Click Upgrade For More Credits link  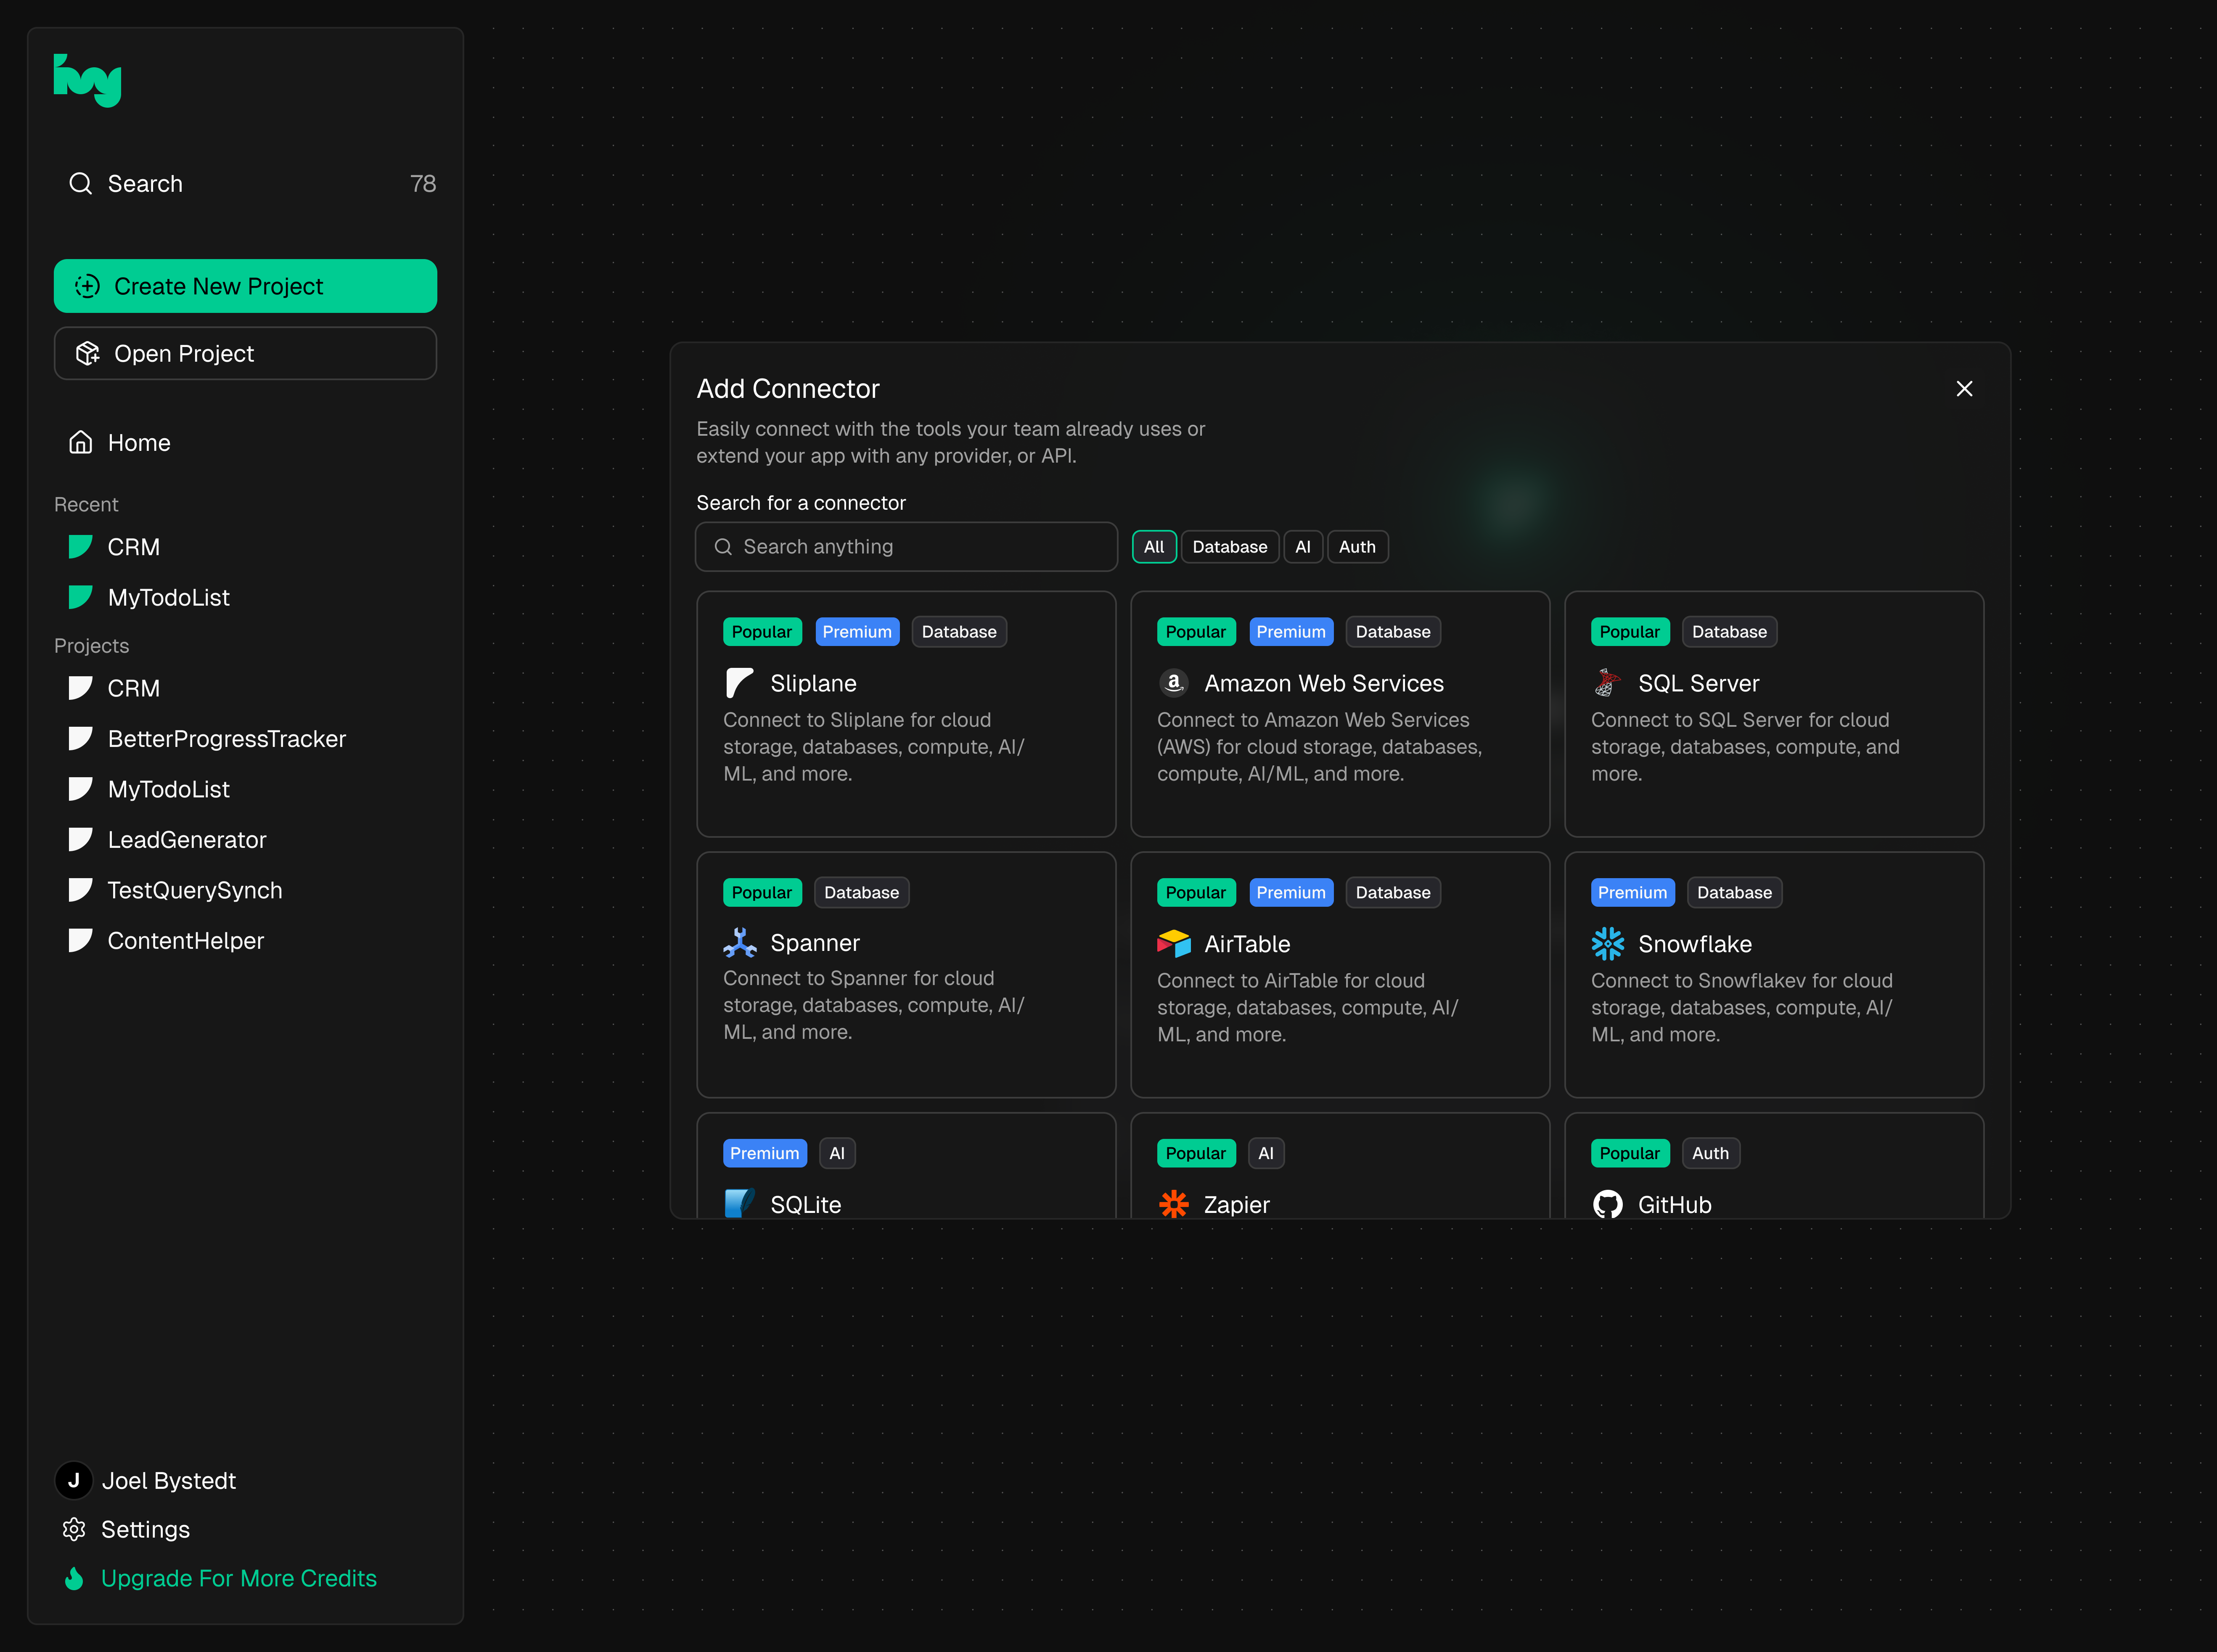click(238, 1578)
